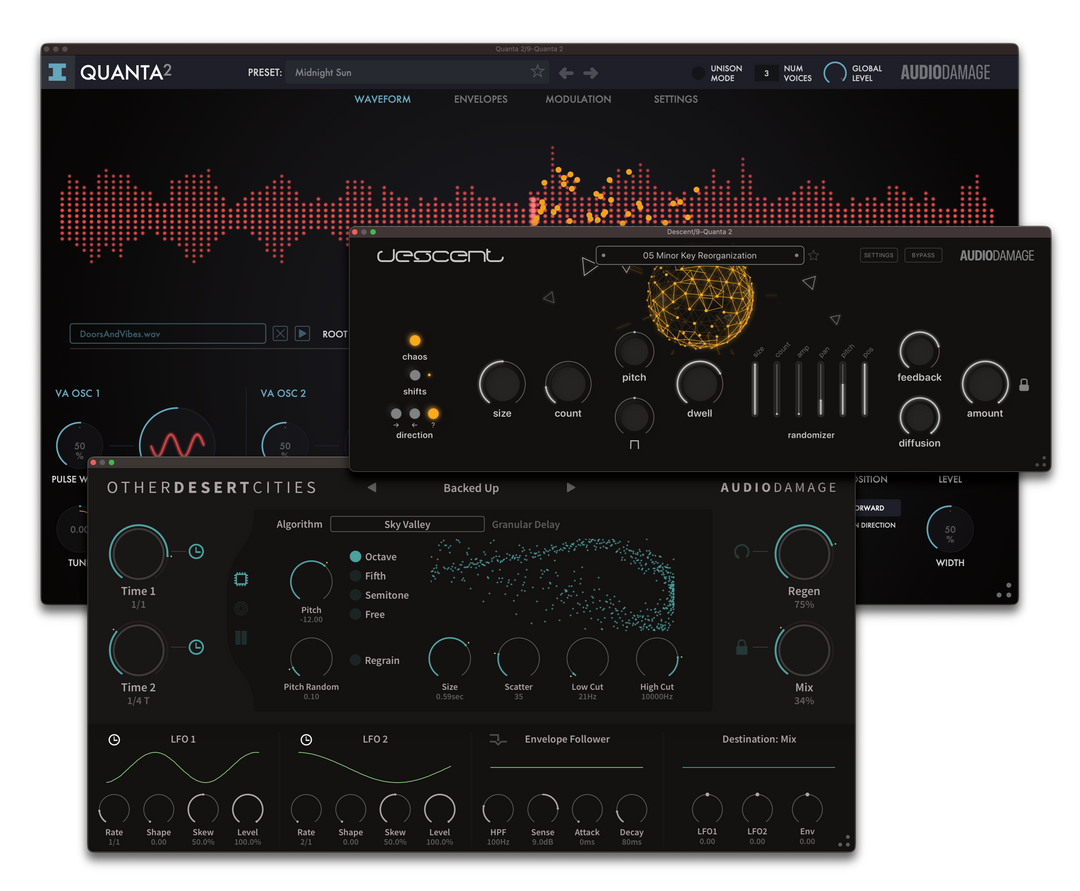Click the Width knob in Quanta
This screenshot has height=891, width=1080.
[x=950, y=529]
